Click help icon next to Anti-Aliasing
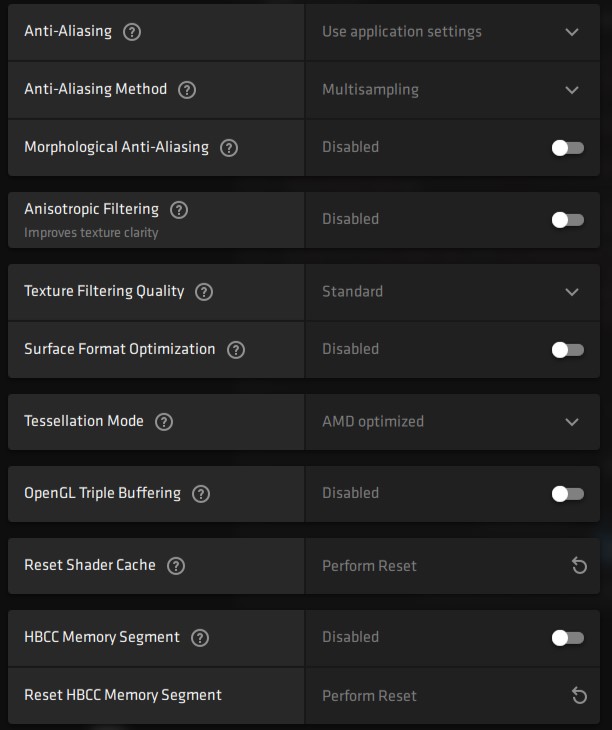Image resolution: width=612 pixels, height=730 pixels. (132, 32)
